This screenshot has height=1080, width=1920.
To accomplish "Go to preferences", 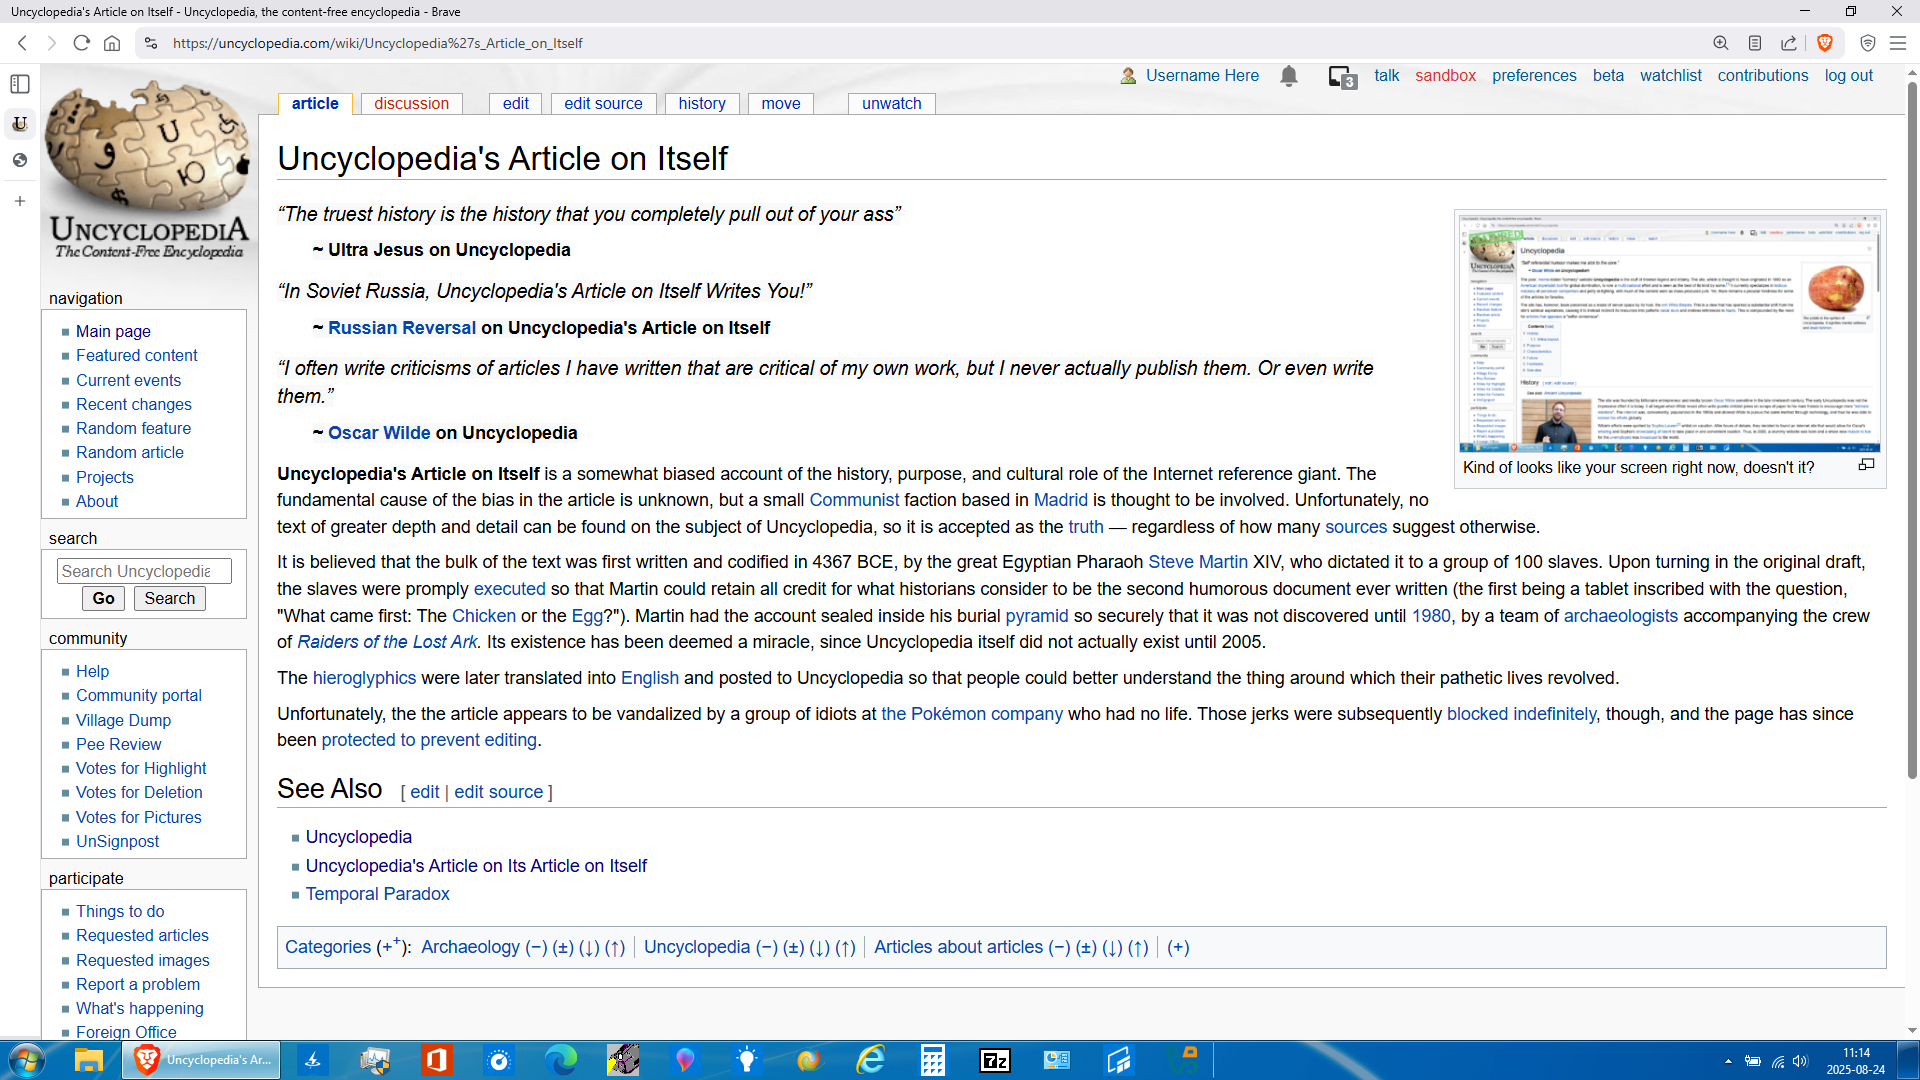I will point(1534,76).
